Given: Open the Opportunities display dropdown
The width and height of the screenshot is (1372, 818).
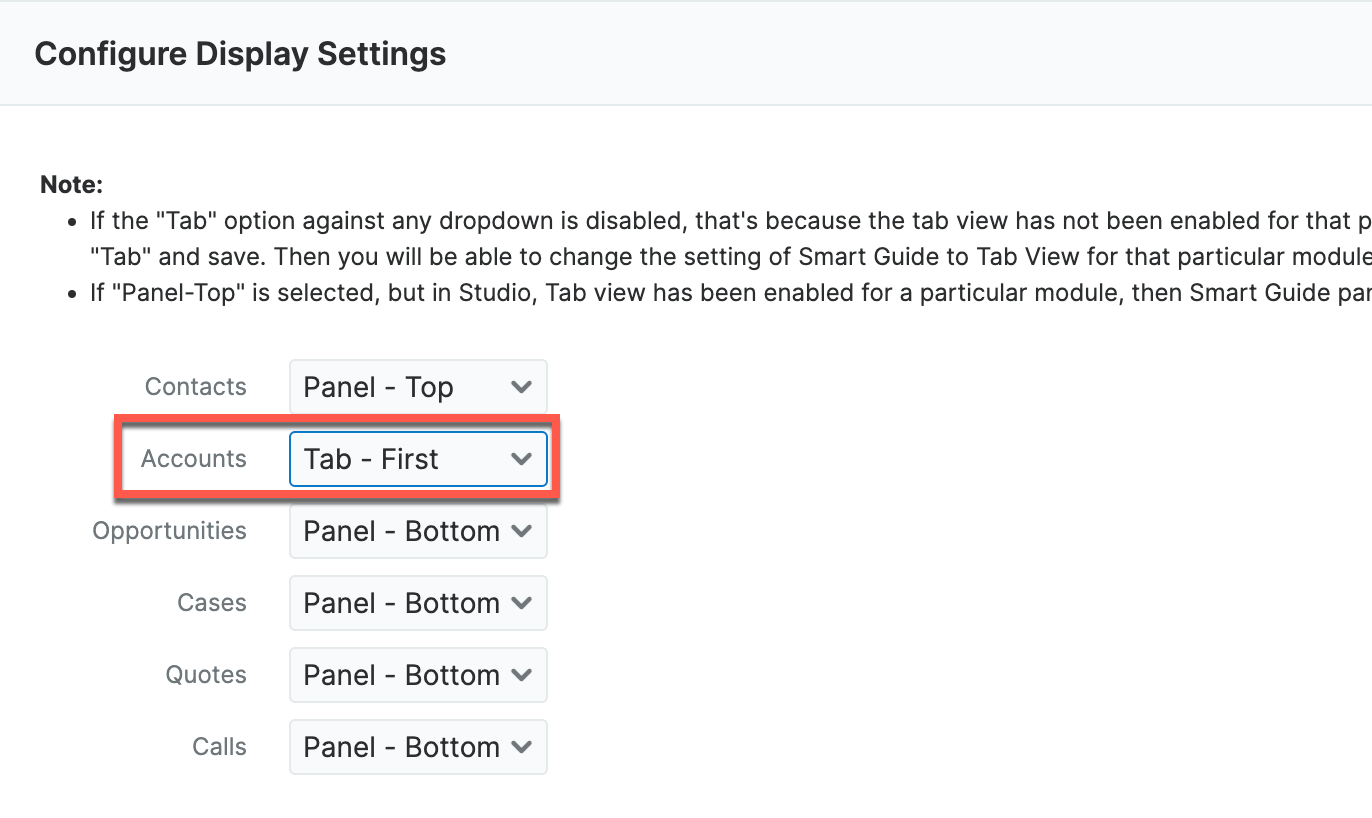Looking at the screenshot, I should click(x=417, y=531).
